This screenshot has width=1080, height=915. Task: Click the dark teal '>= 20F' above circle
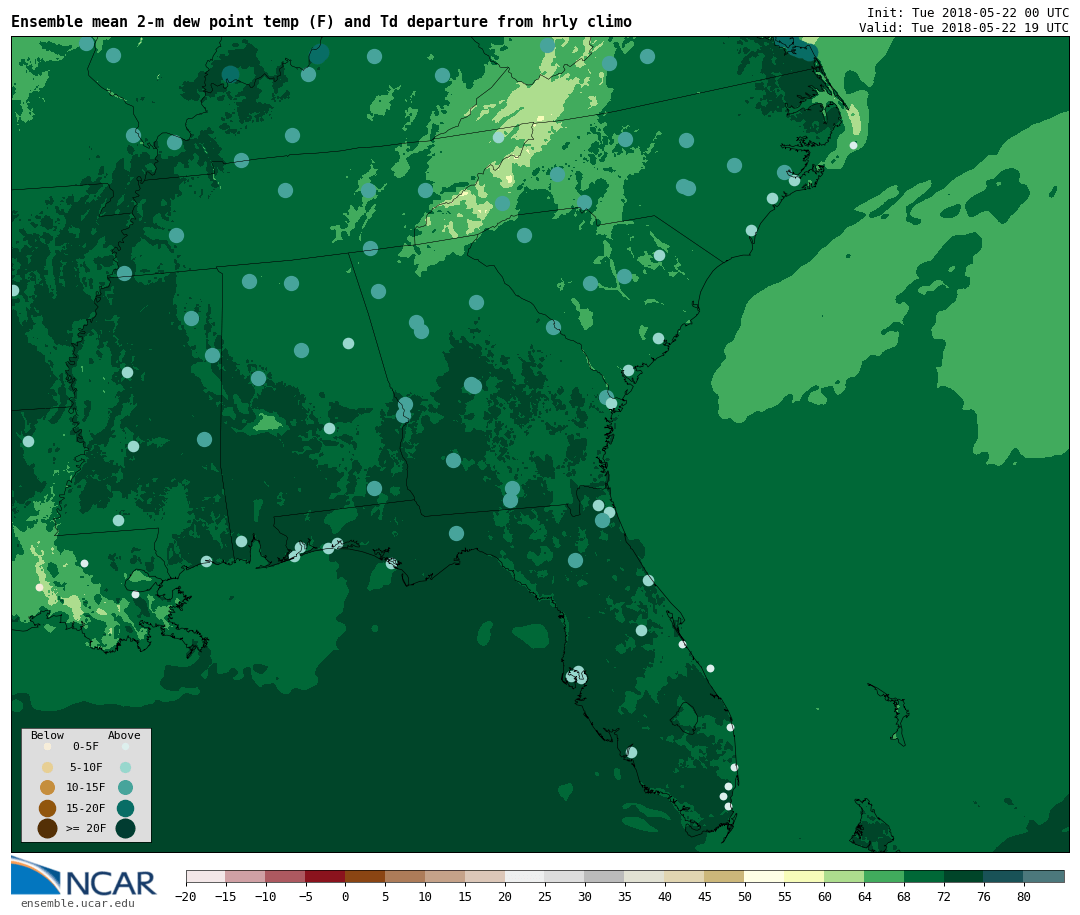(x=125, y=828)
